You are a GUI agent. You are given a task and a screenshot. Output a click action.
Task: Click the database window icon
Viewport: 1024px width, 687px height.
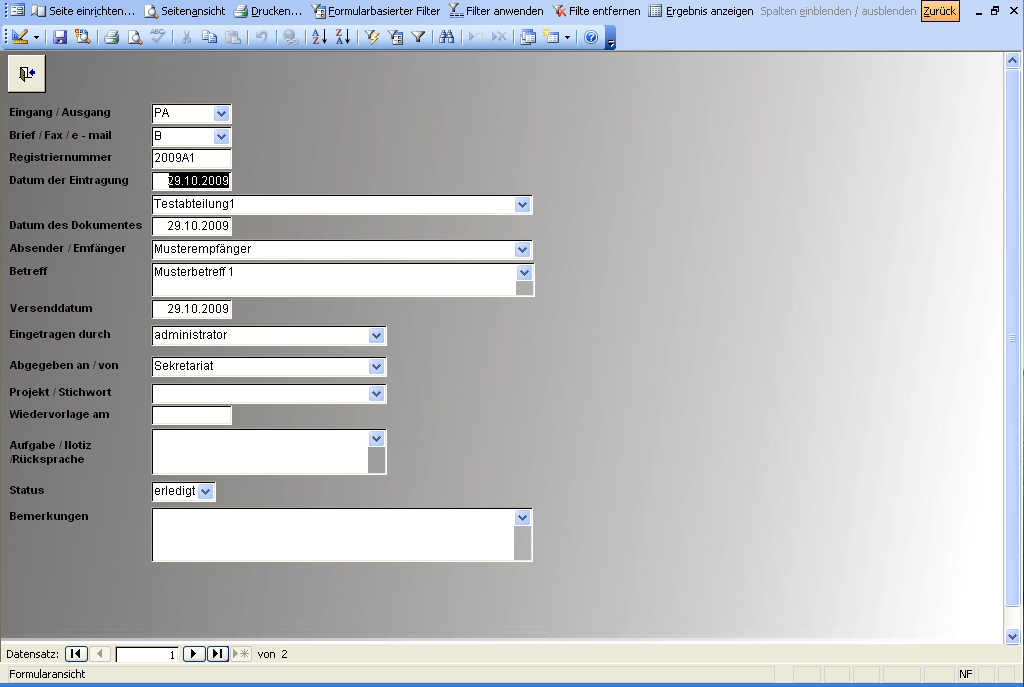(528, 37)
